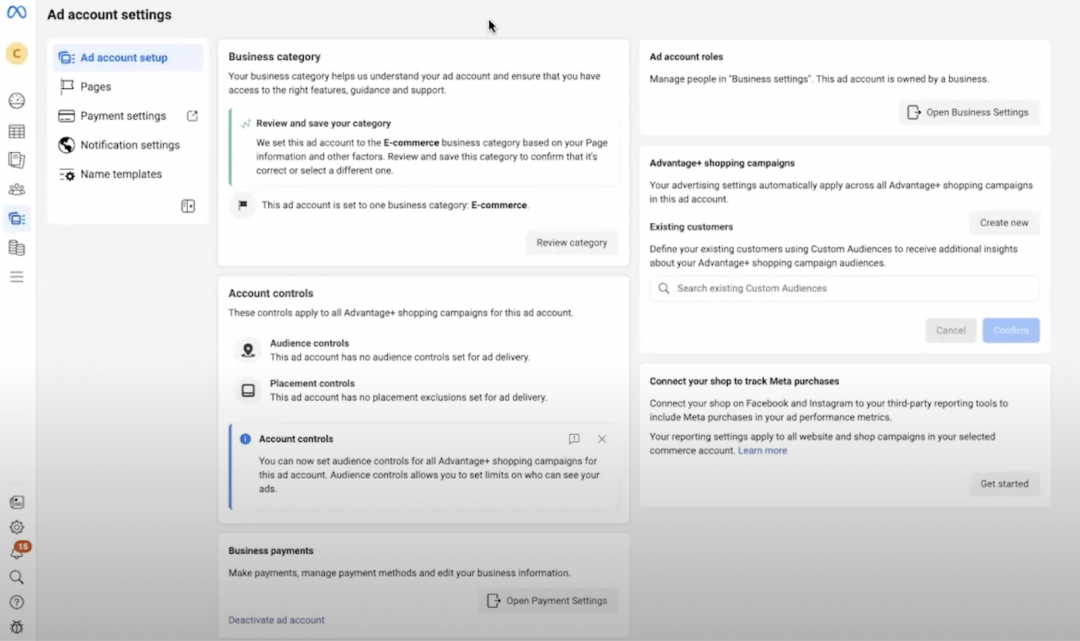Open Audiences people icon in sidebar
1080x641 pixels.
[17, 189]
